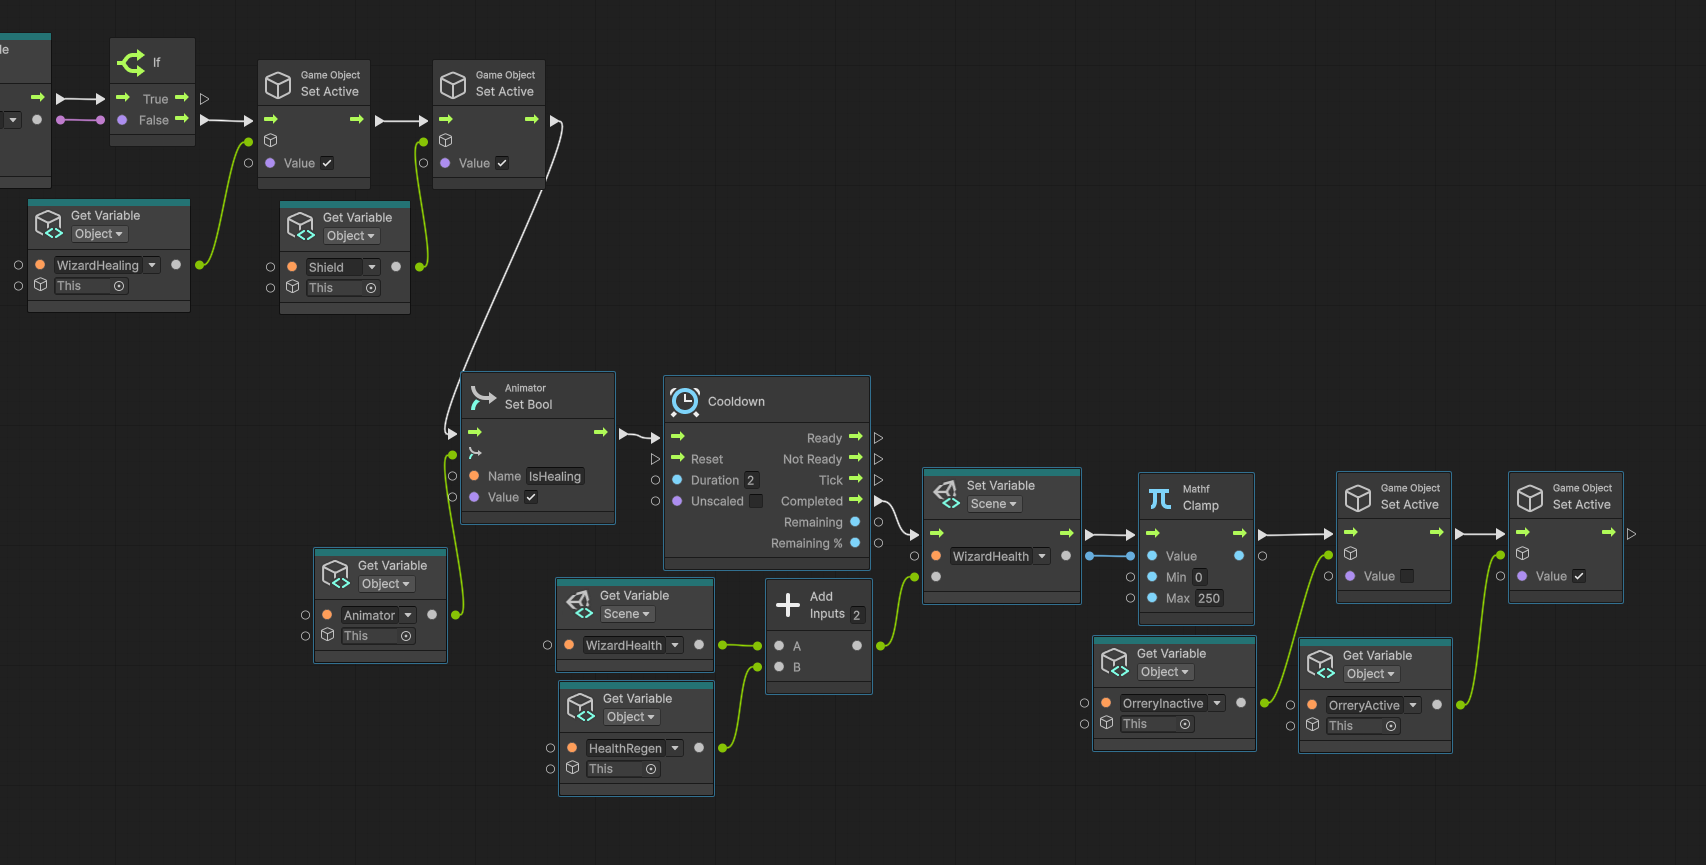Click the Get Variable WizardHealing node icon
The width and height of the screenshot is (1706, 865).
(x=49, y=224)
